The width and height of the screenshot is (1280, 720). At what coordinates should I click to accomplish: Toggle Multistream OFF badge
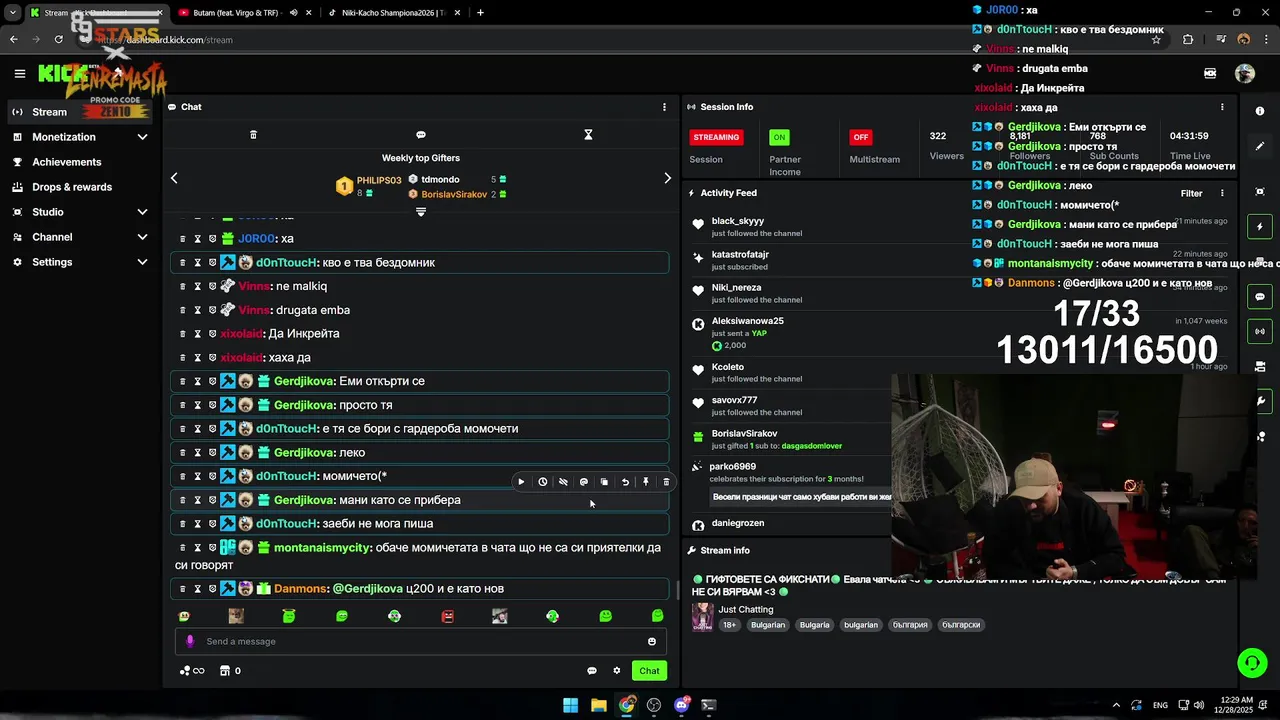point(860,137)
